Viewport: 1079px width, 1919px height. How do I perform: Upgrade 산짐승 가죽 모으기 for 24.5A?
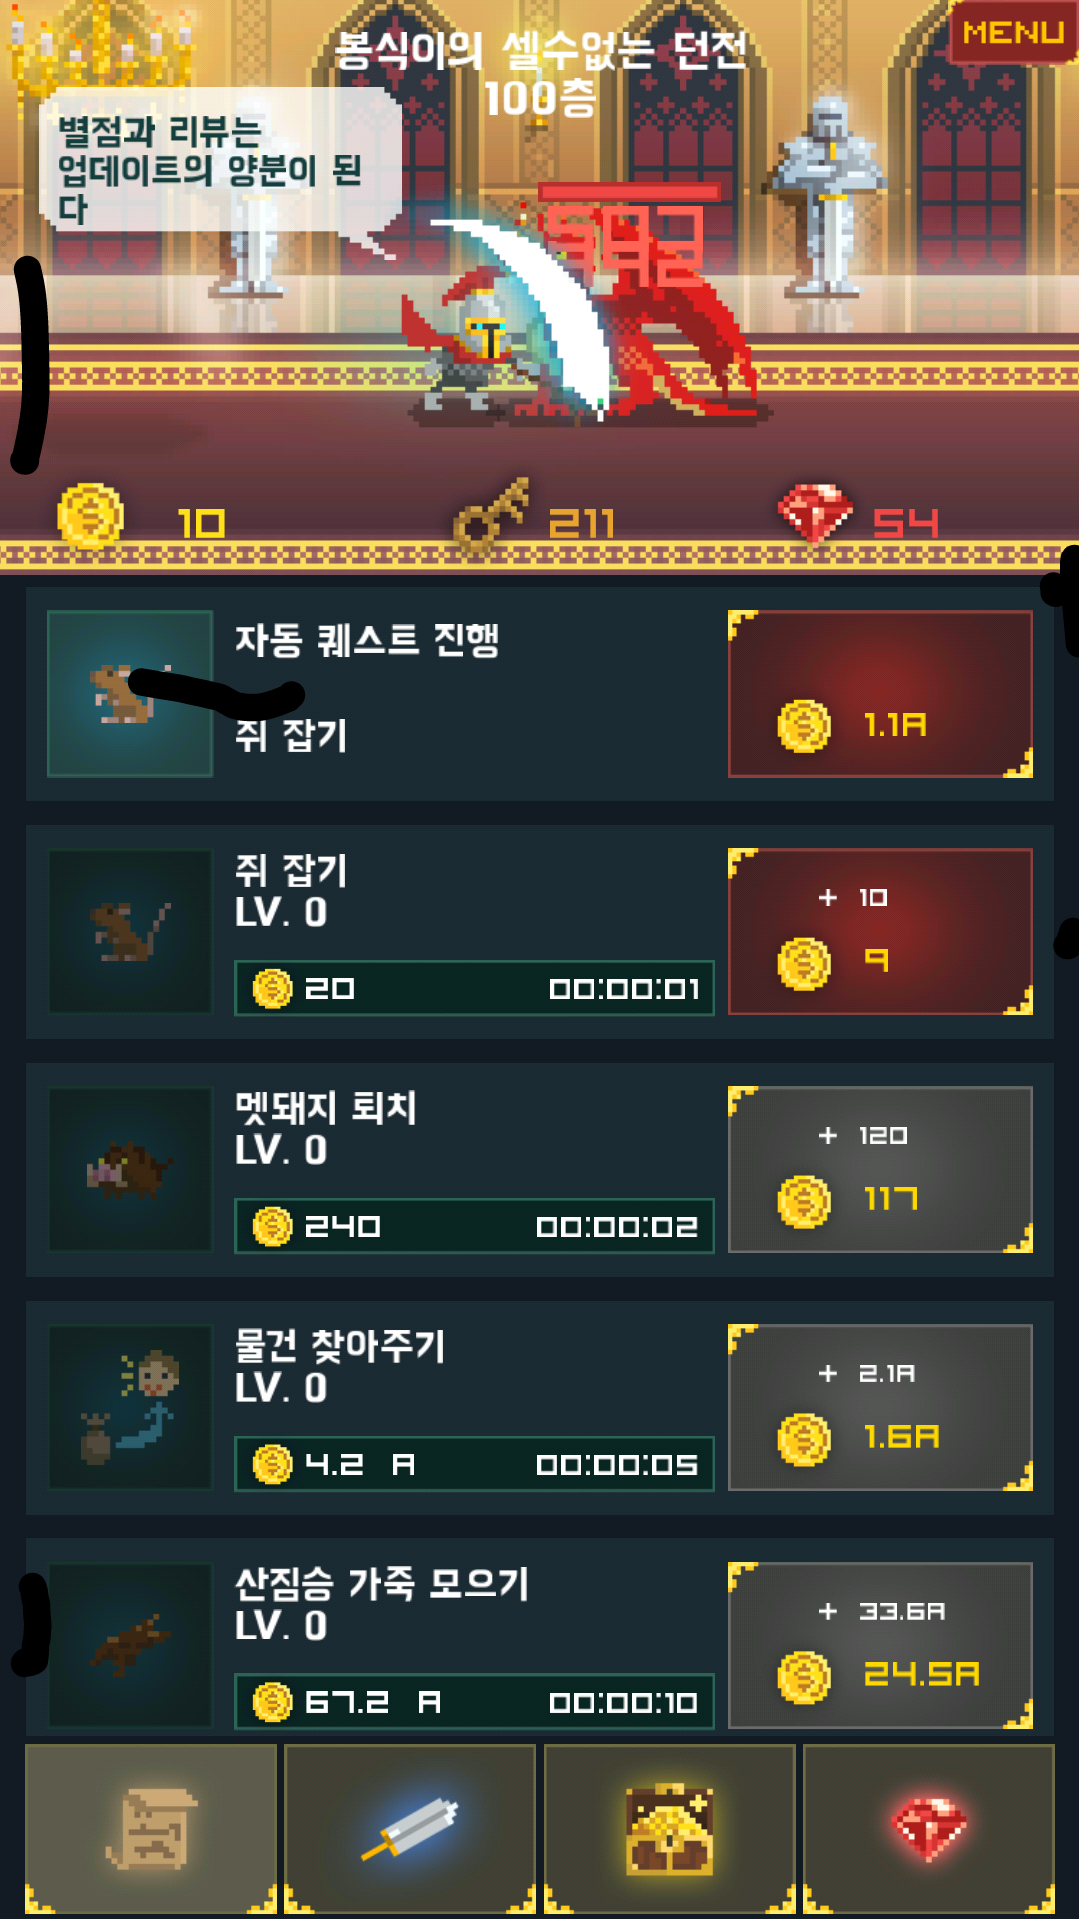click(x=880, y=1646)
